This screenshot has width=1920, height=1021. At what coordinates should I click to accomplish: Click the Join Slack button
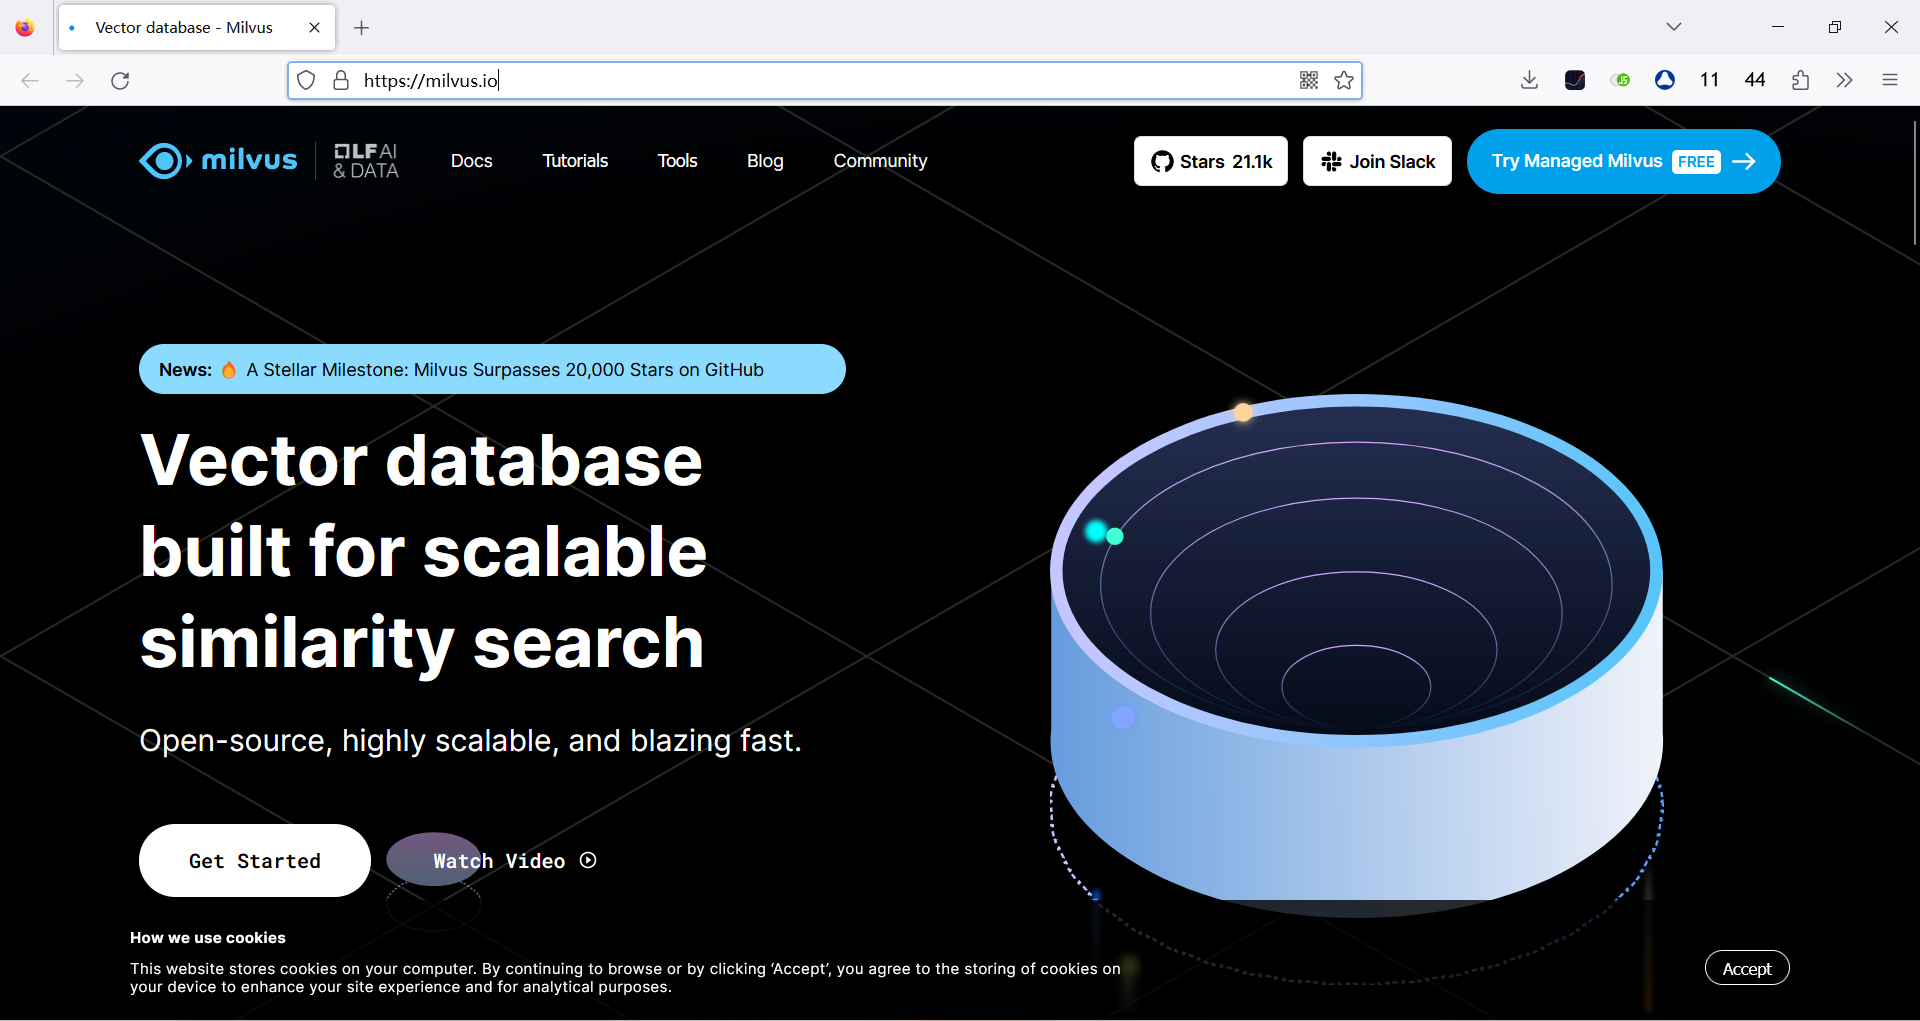[1377, 161]
